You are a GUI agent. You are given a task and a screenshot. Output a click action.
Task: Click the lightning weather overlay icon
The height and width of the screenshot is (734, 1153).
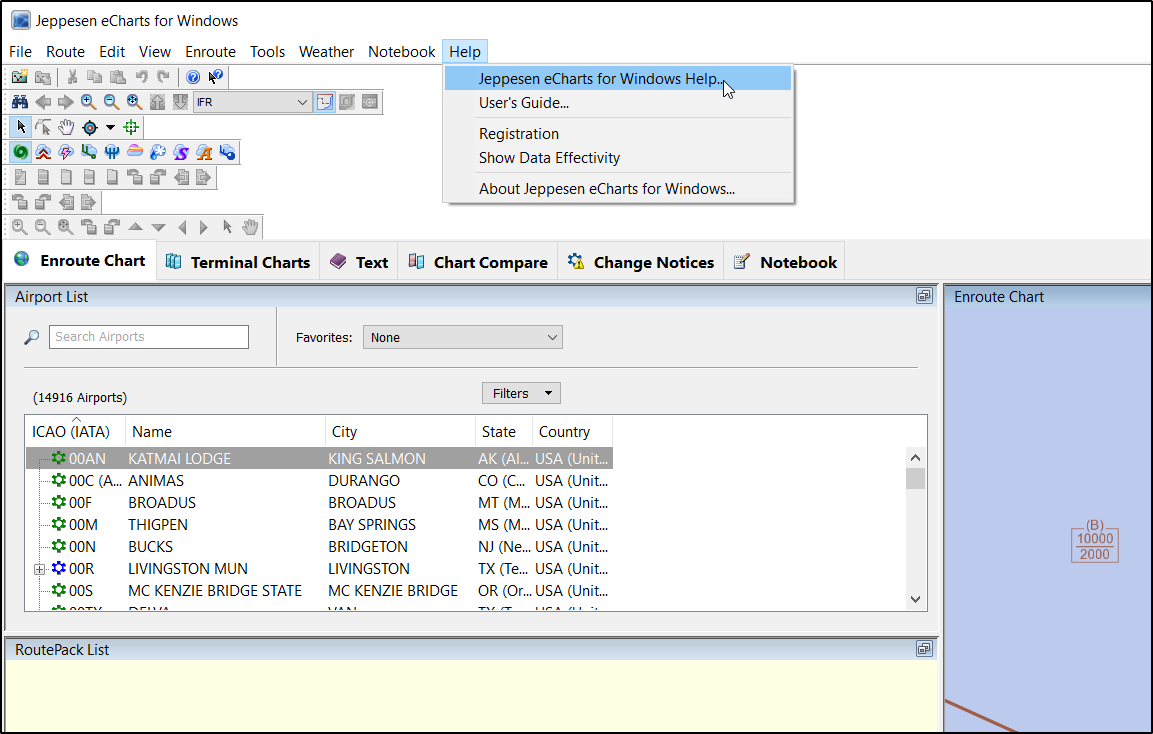(x=66, y=152)
